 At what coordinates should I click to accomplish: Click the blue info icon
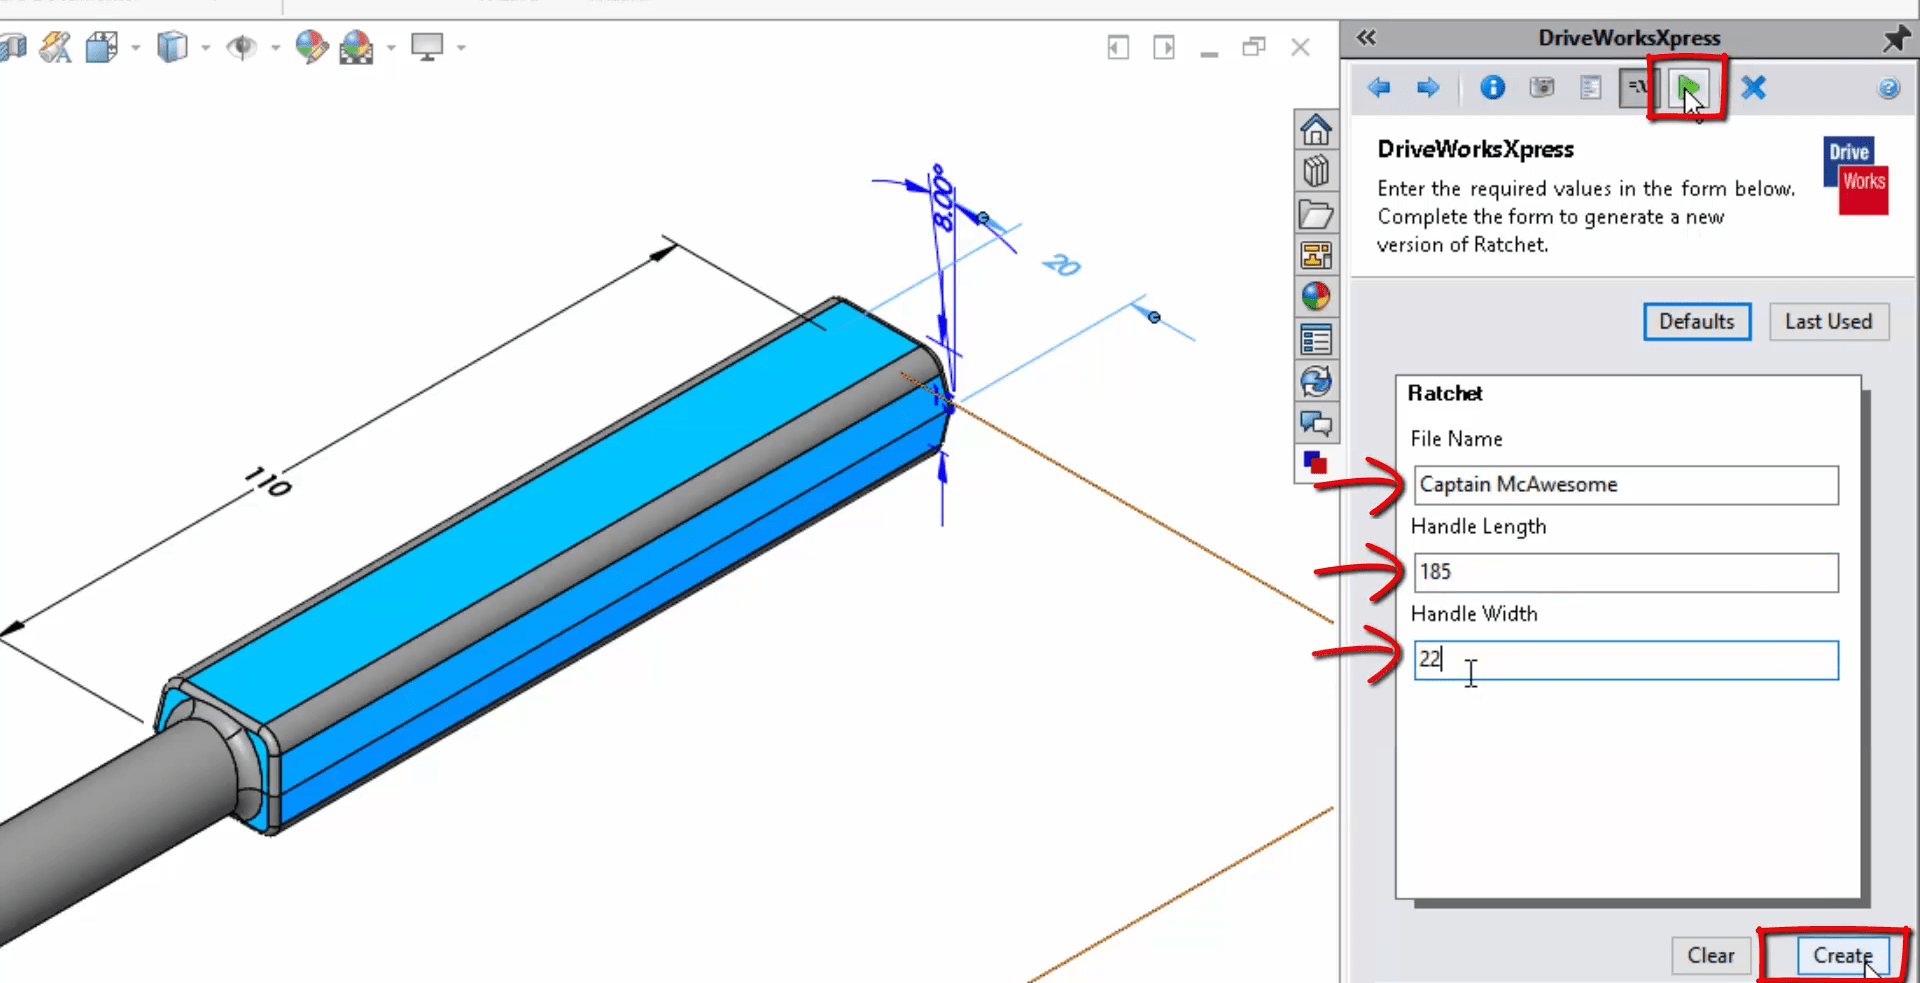[x=1492, y=88]
